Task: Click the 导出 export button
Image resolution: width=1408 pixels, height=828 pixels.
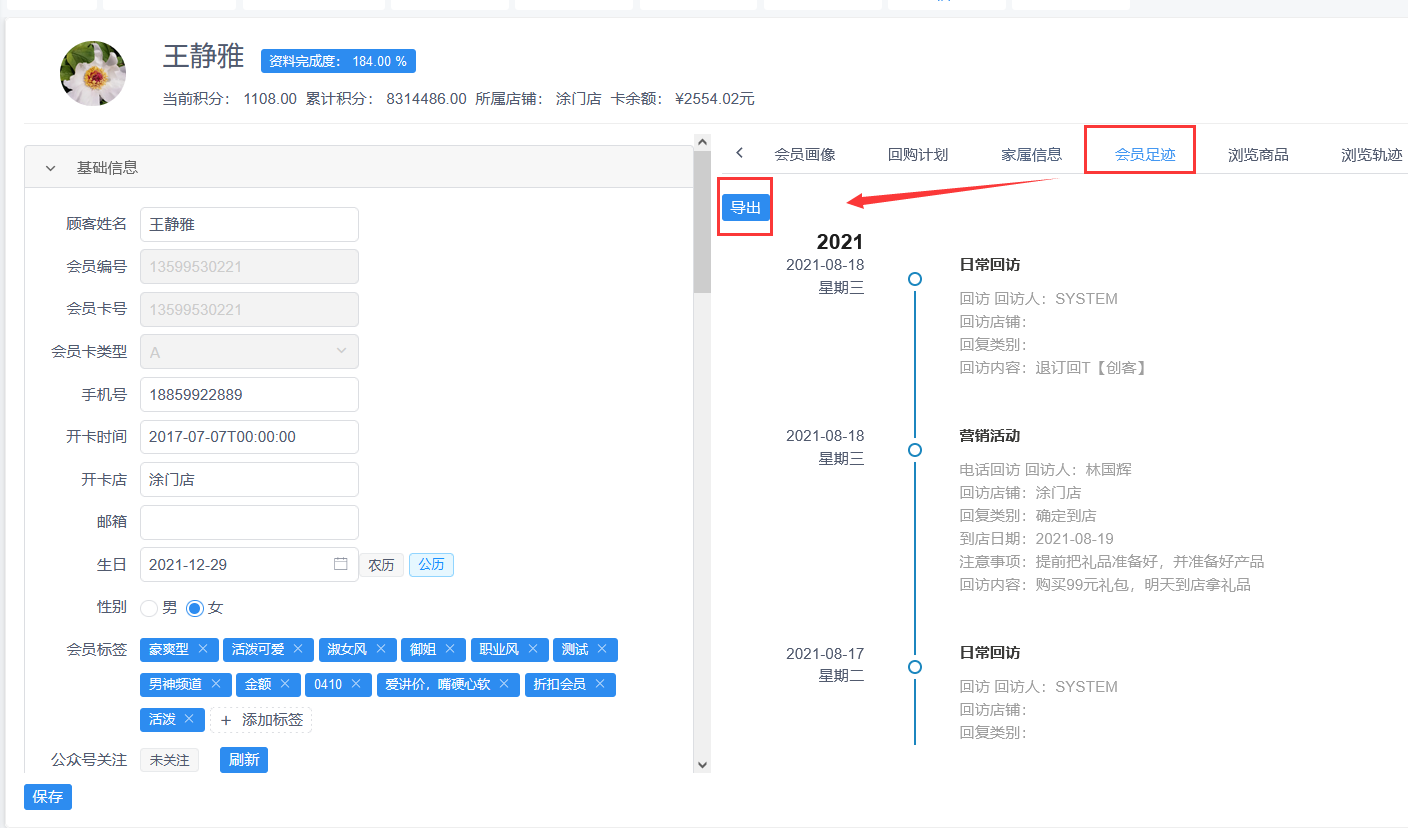Action: [746, 207]
